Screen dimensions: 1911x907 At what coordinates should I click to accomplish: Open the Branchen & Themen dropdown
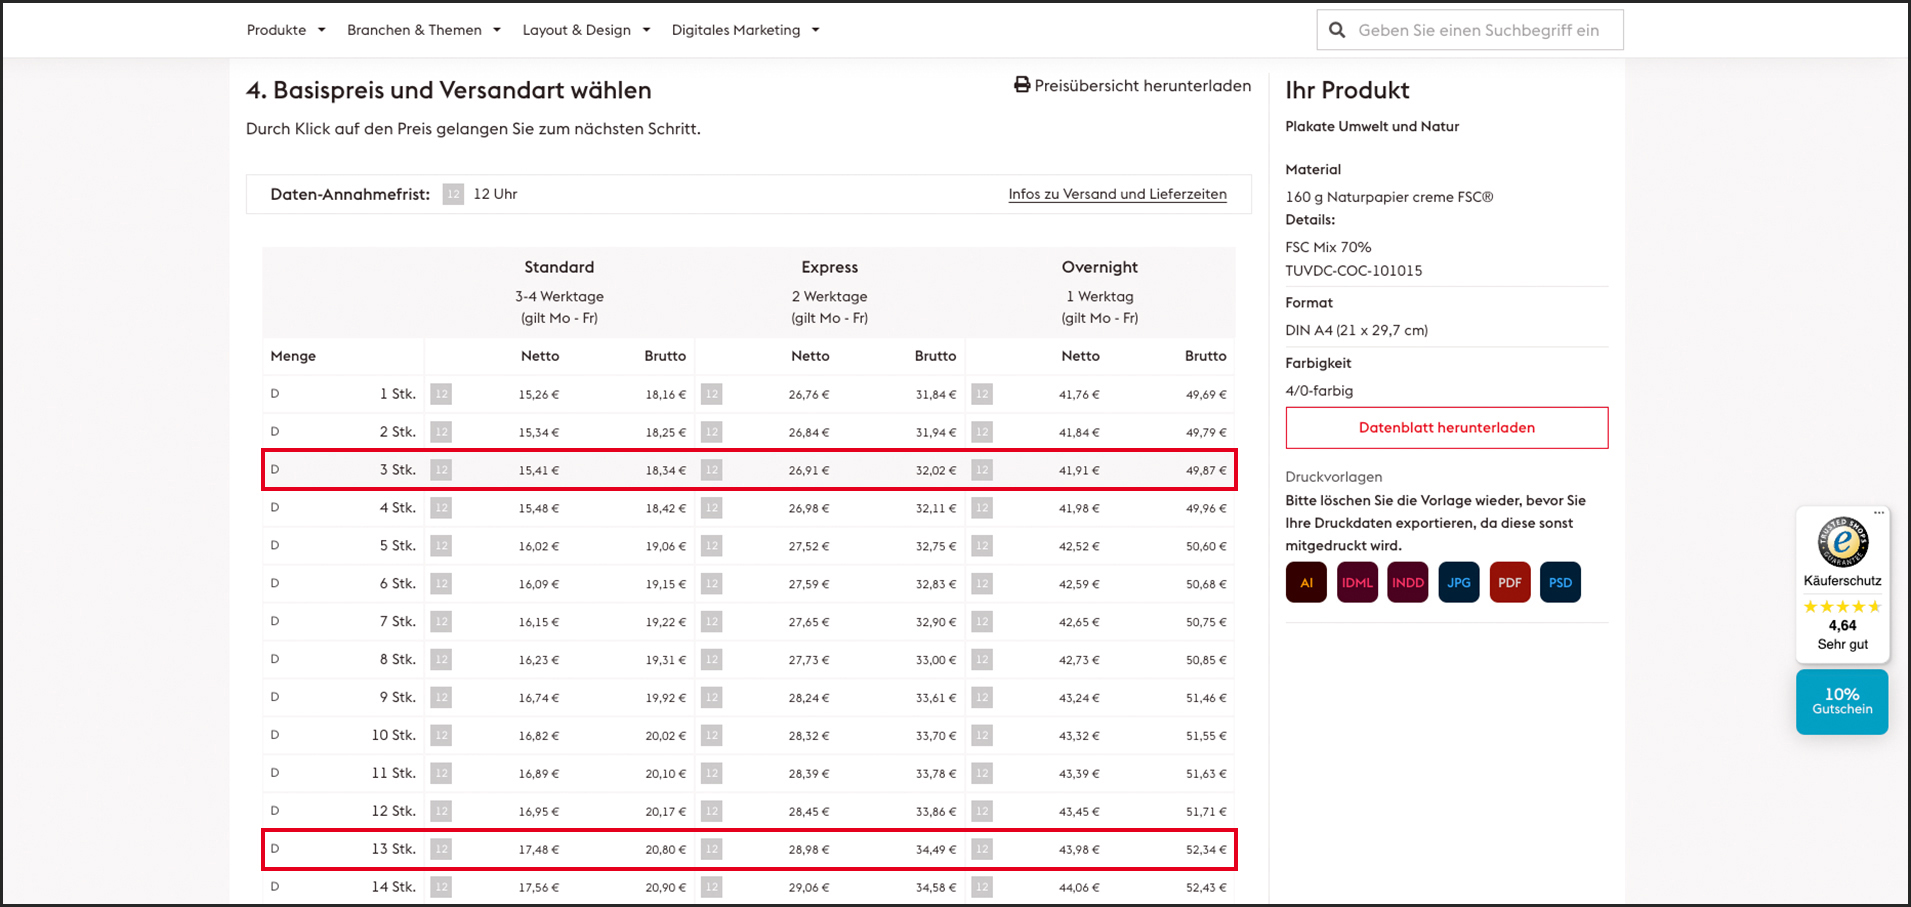coord(424,30)
